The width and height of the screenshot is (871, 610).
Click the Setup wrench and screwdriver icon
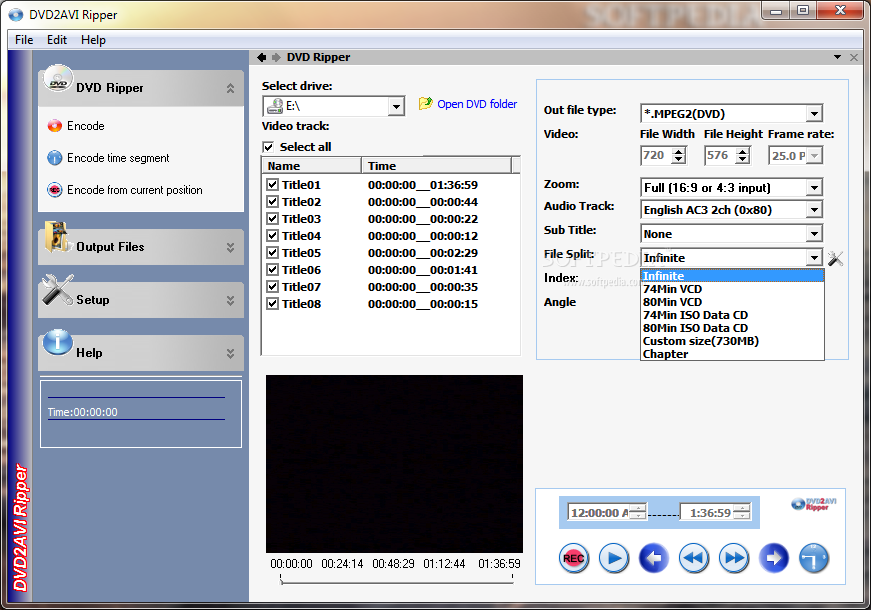[58, 290]
